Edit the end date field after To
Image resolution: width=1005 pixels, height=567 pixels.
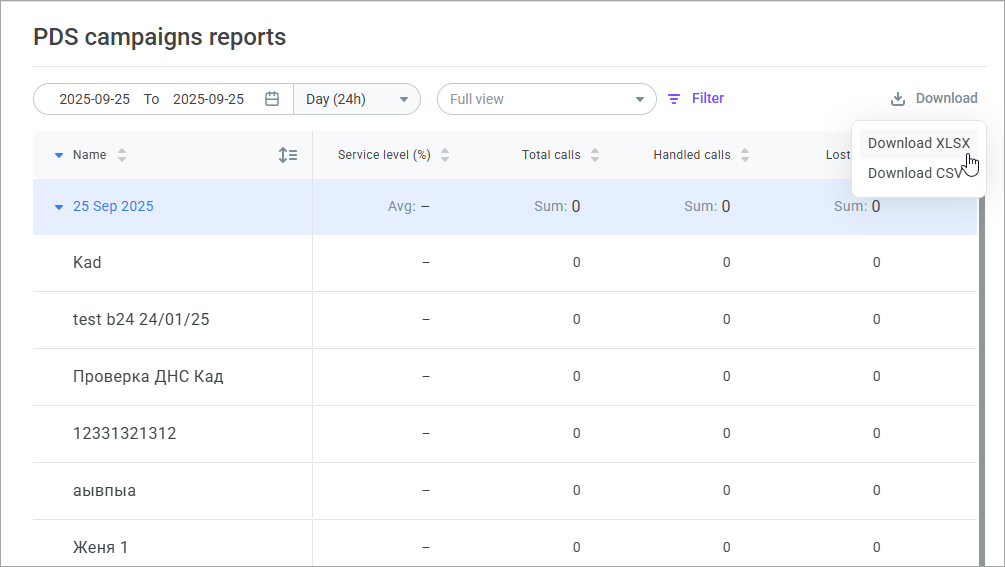point(208,99)
